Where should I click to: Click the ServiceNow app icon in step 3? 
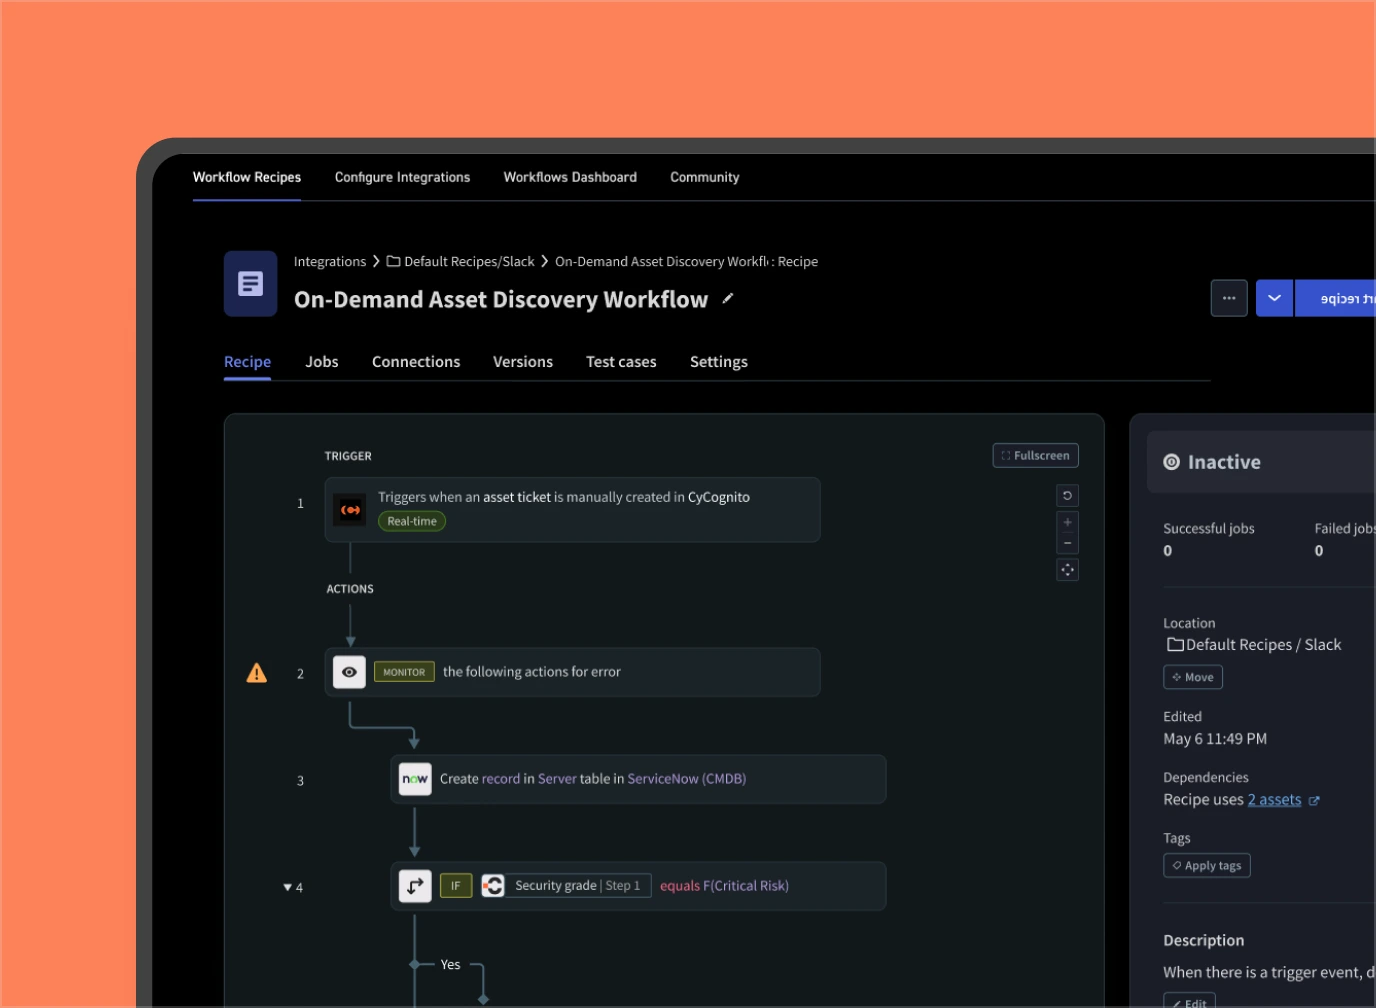(415, 779)
